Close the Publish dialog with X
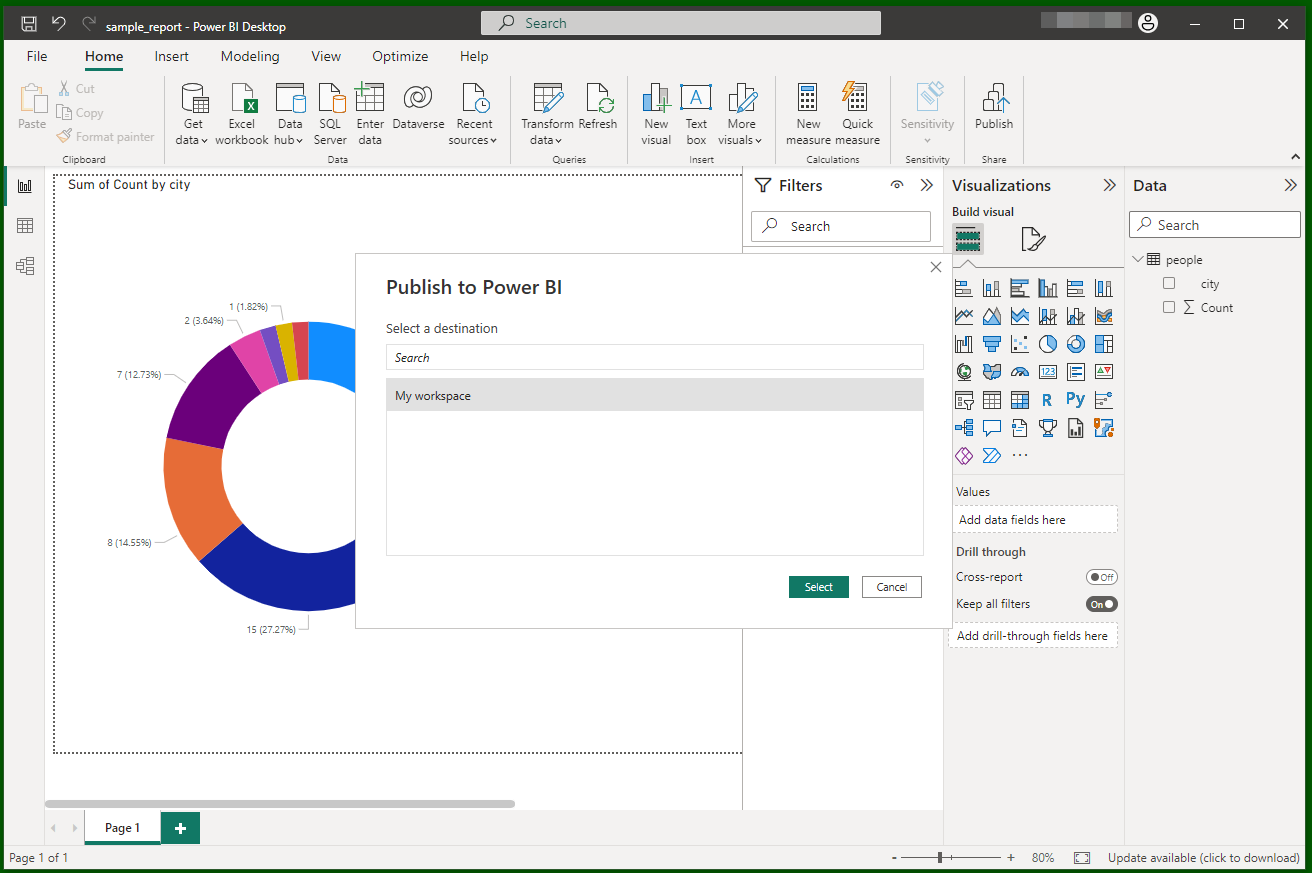 tap(936, 267)
